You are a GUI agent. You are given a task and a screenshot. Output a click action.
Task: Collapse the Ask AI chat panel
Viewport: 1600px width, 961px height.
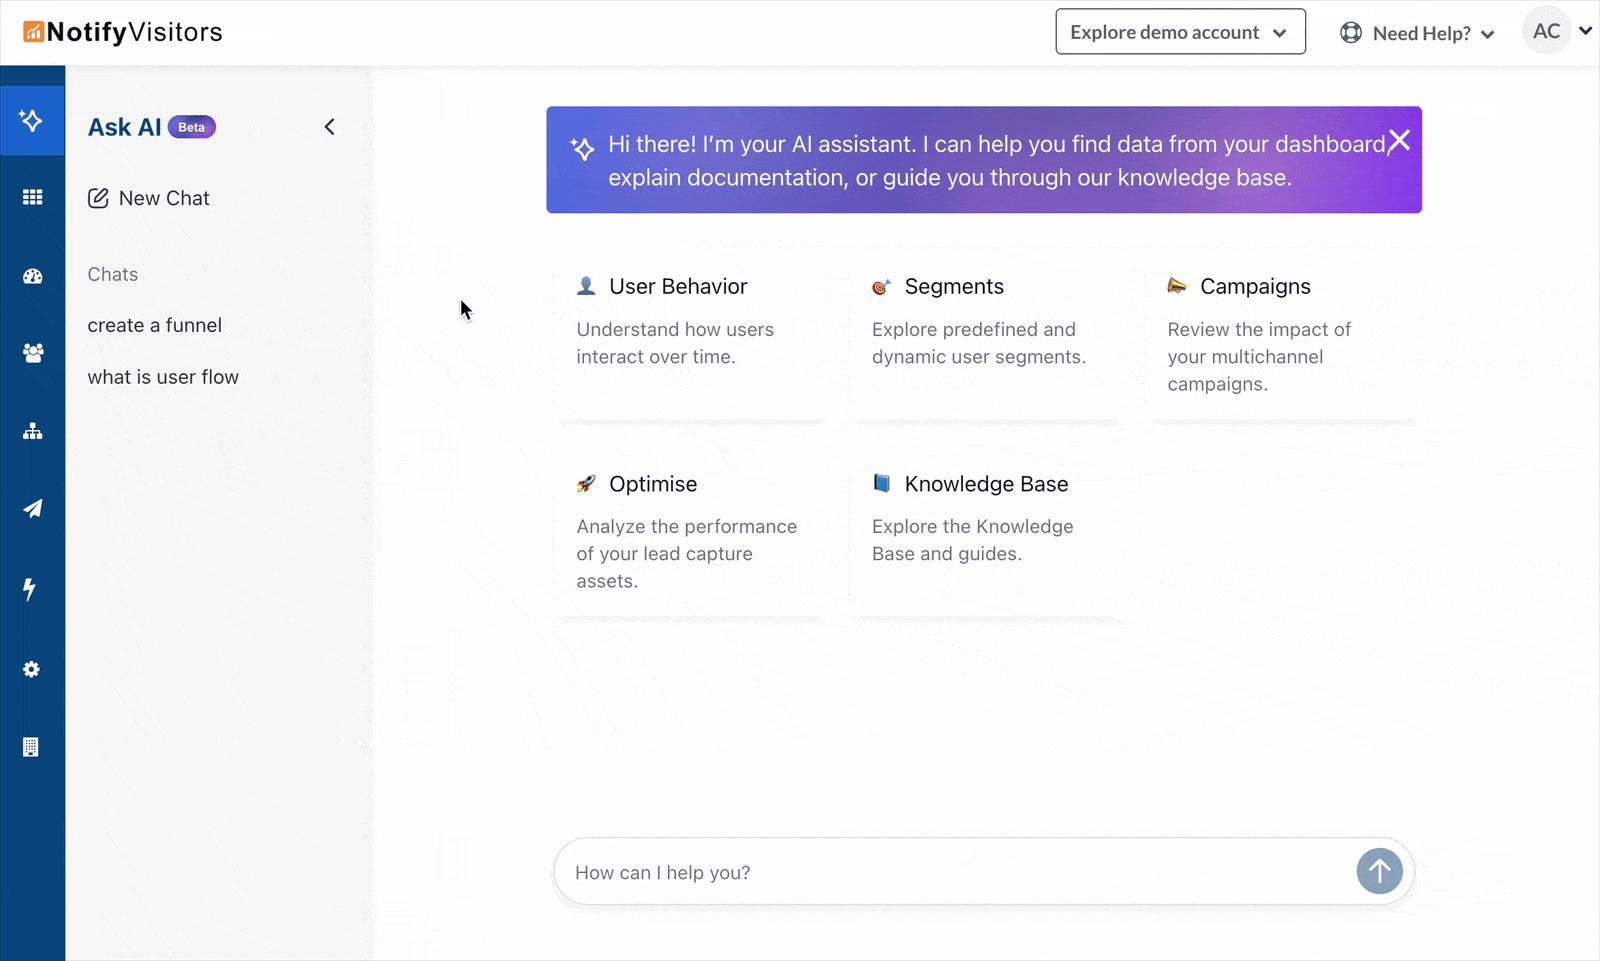pos(329,127)
